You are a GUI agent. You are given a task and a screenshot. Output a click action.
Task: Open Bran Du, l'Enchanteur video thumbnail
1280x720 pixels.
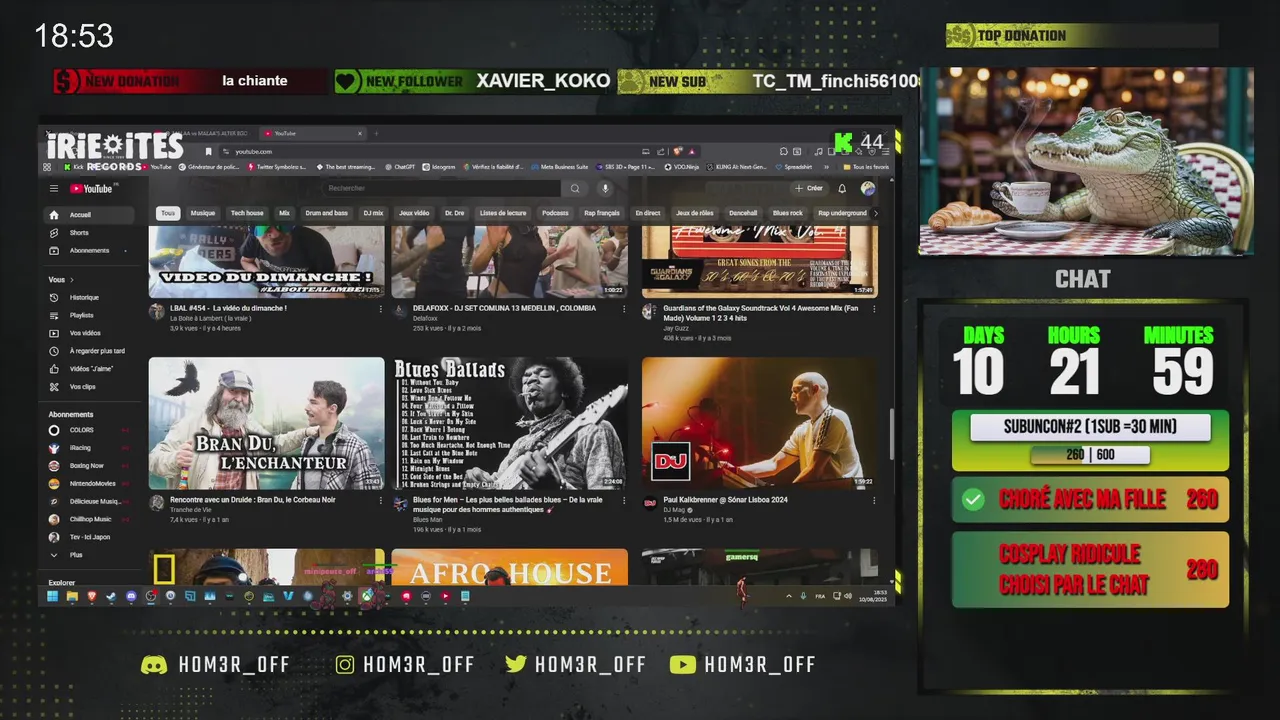coord(267,423)
